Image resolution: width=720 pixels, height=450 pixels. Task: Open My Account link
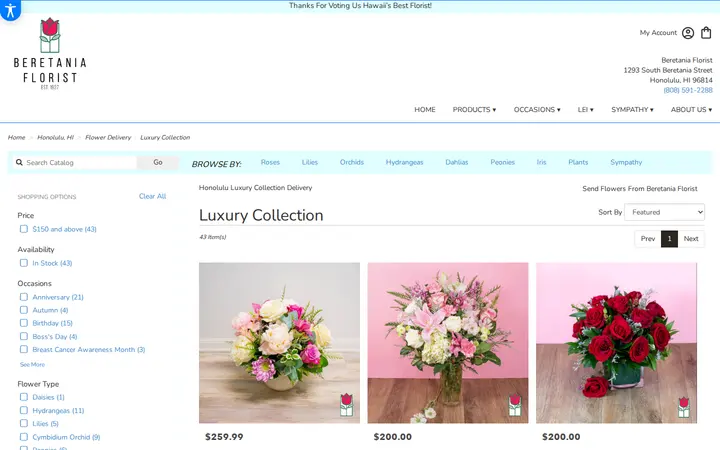[x=658, y=33]
